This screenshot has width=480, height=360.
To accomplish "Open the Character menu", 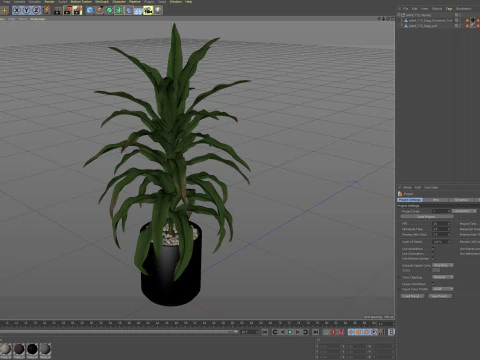I will point(119,2).
